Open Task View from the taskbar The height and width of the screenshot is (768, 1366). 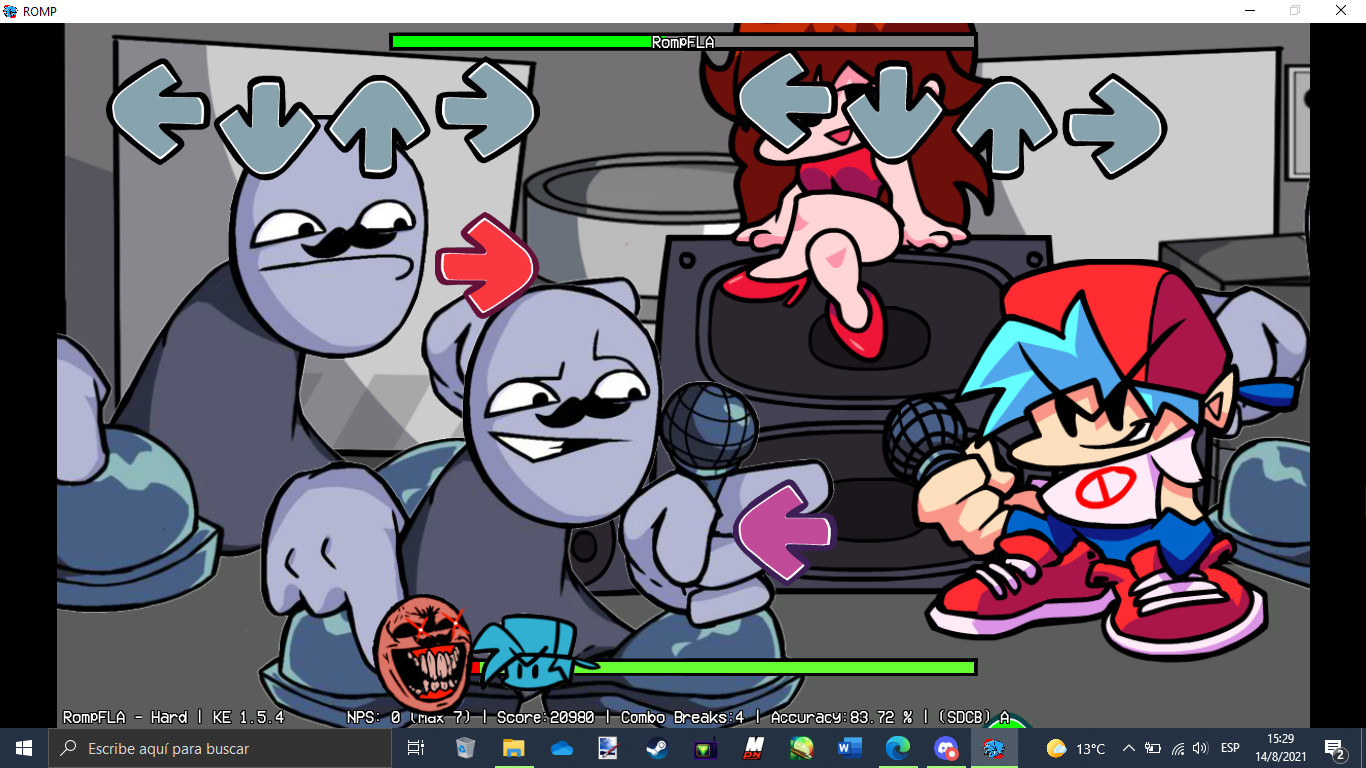coord(416,748)
